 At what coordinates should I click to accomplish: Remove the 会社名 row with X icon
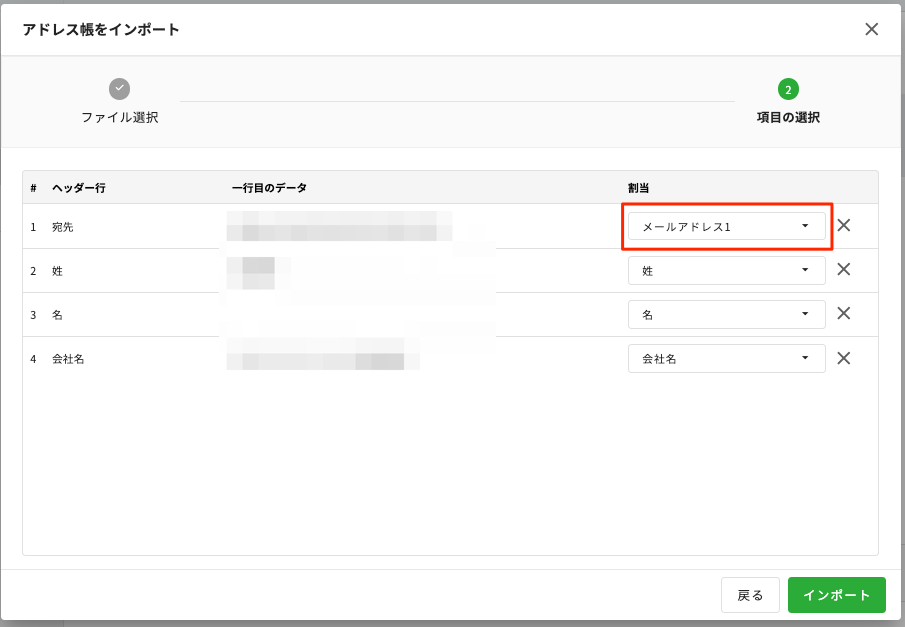point(844,358)
